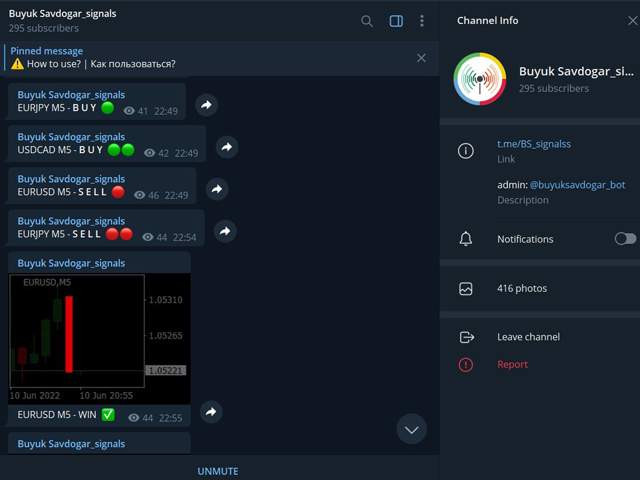Click the bell icon beside Notifications
Screen dimensions: 640x480
click(466, 239)
